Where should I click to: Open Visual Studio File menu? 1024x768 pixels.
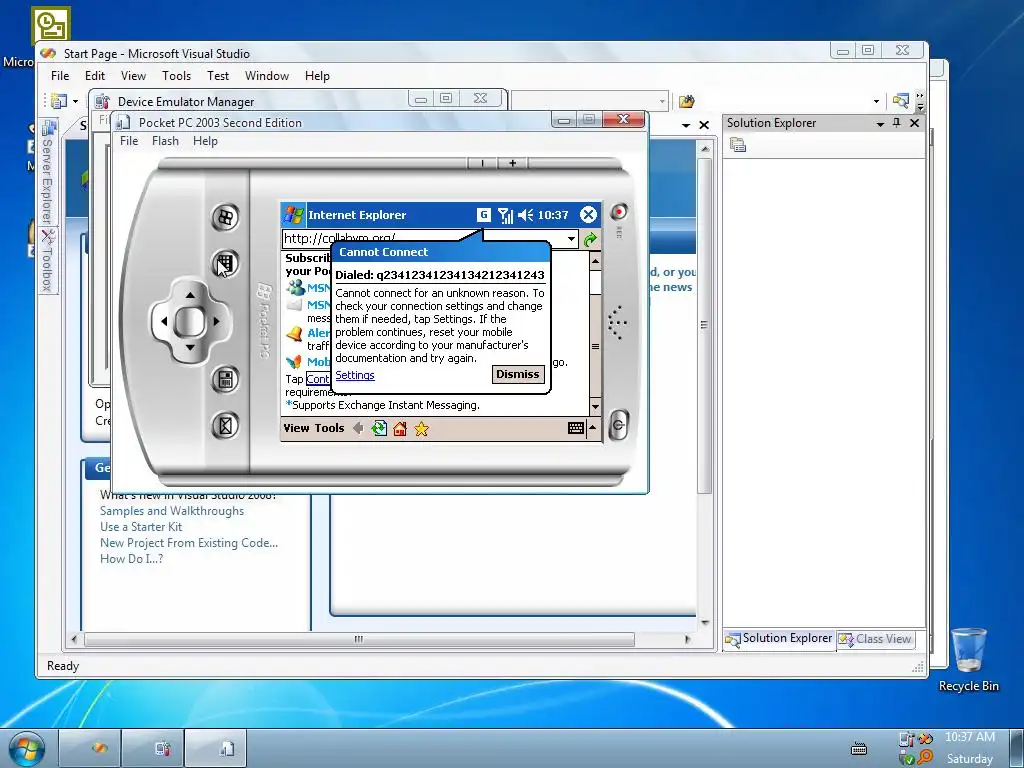60,76
